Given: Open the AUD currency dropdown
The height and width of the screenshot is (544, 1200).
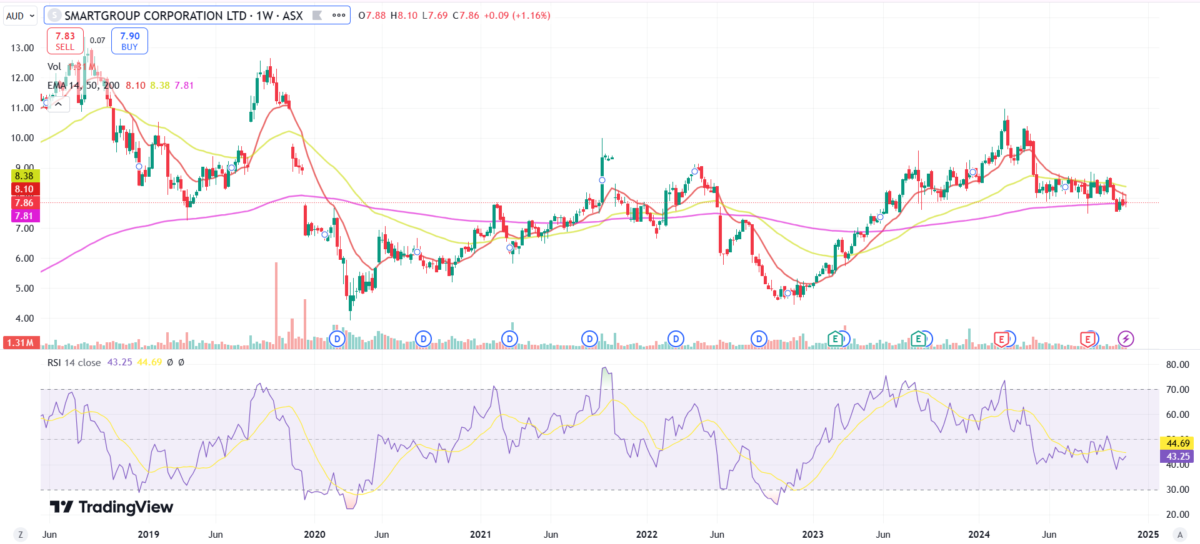Looking at the screenshot, I should pos(20,16).
